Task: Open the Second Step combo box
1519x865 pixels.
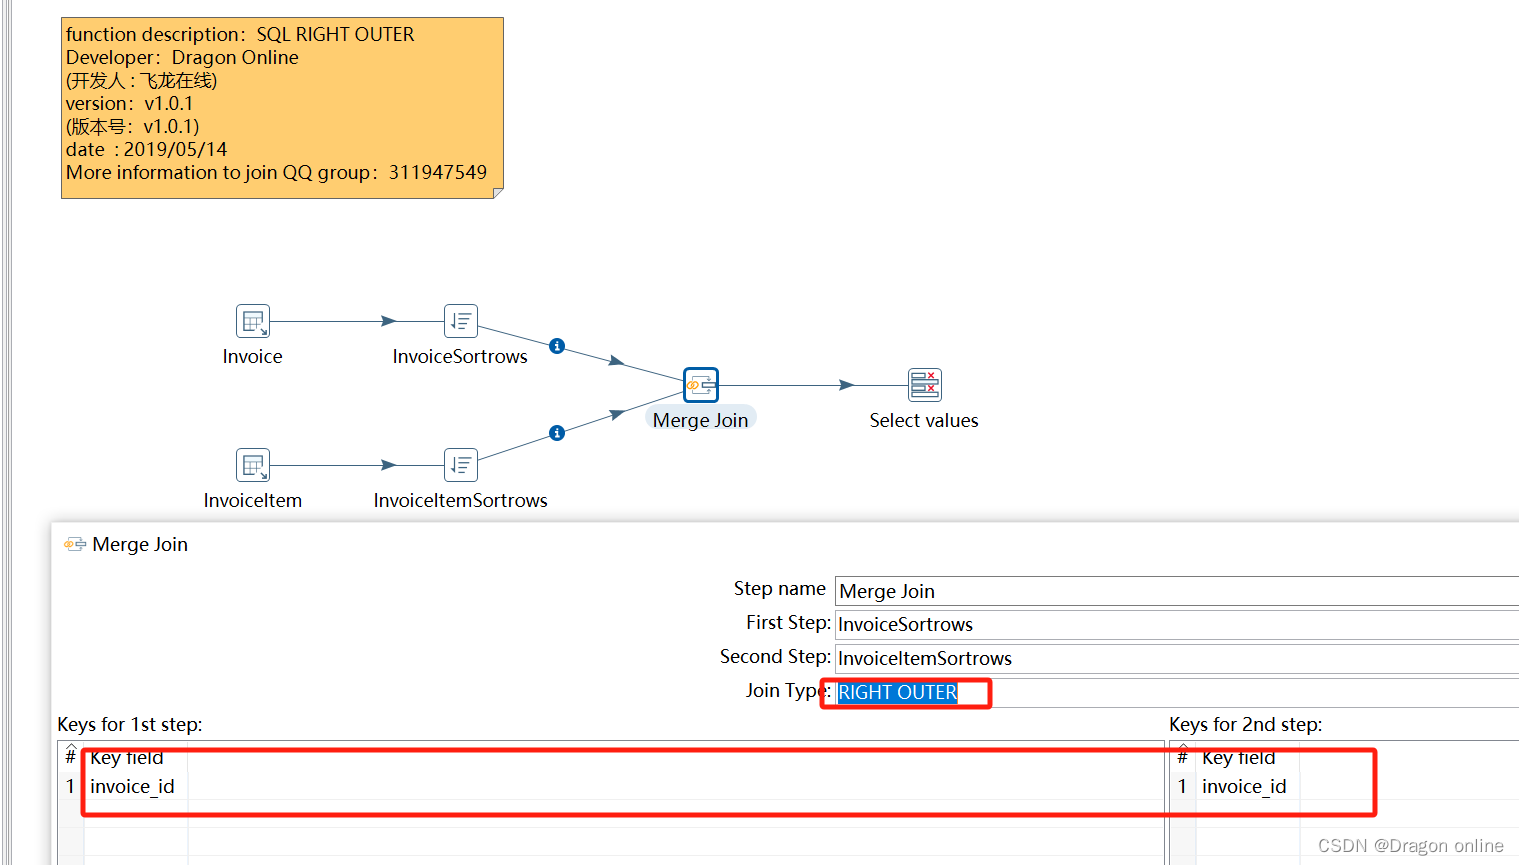Action: pyautogui.click(x=1177, y=658)
